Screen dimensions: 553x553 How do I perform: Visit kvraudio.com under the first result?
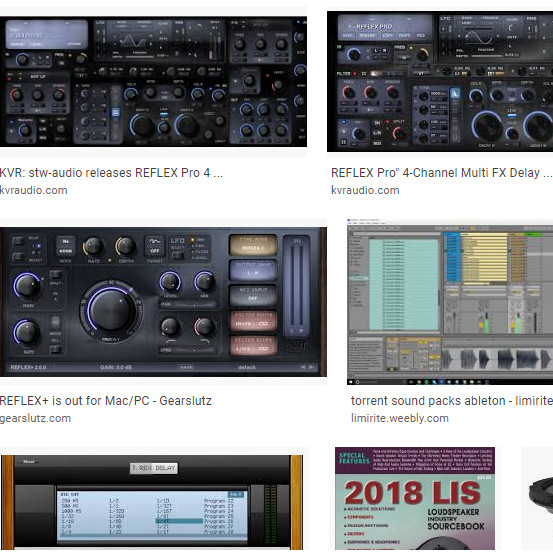click(34, 190)
